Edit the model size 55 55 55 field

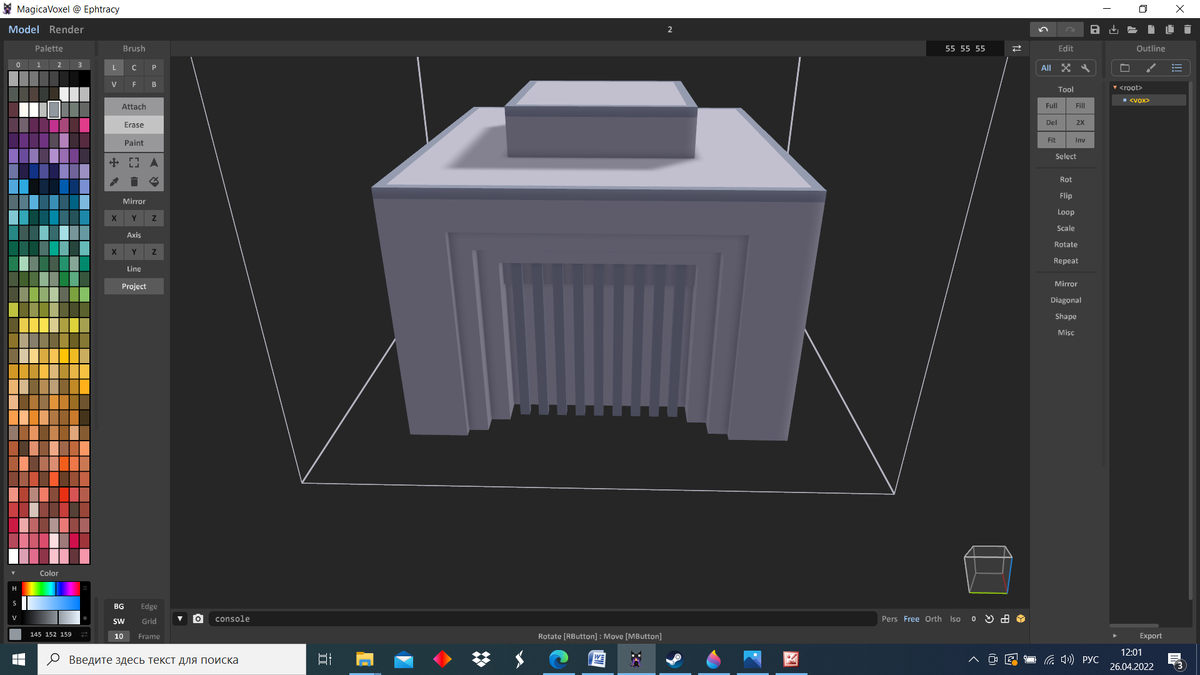(965, 48)
